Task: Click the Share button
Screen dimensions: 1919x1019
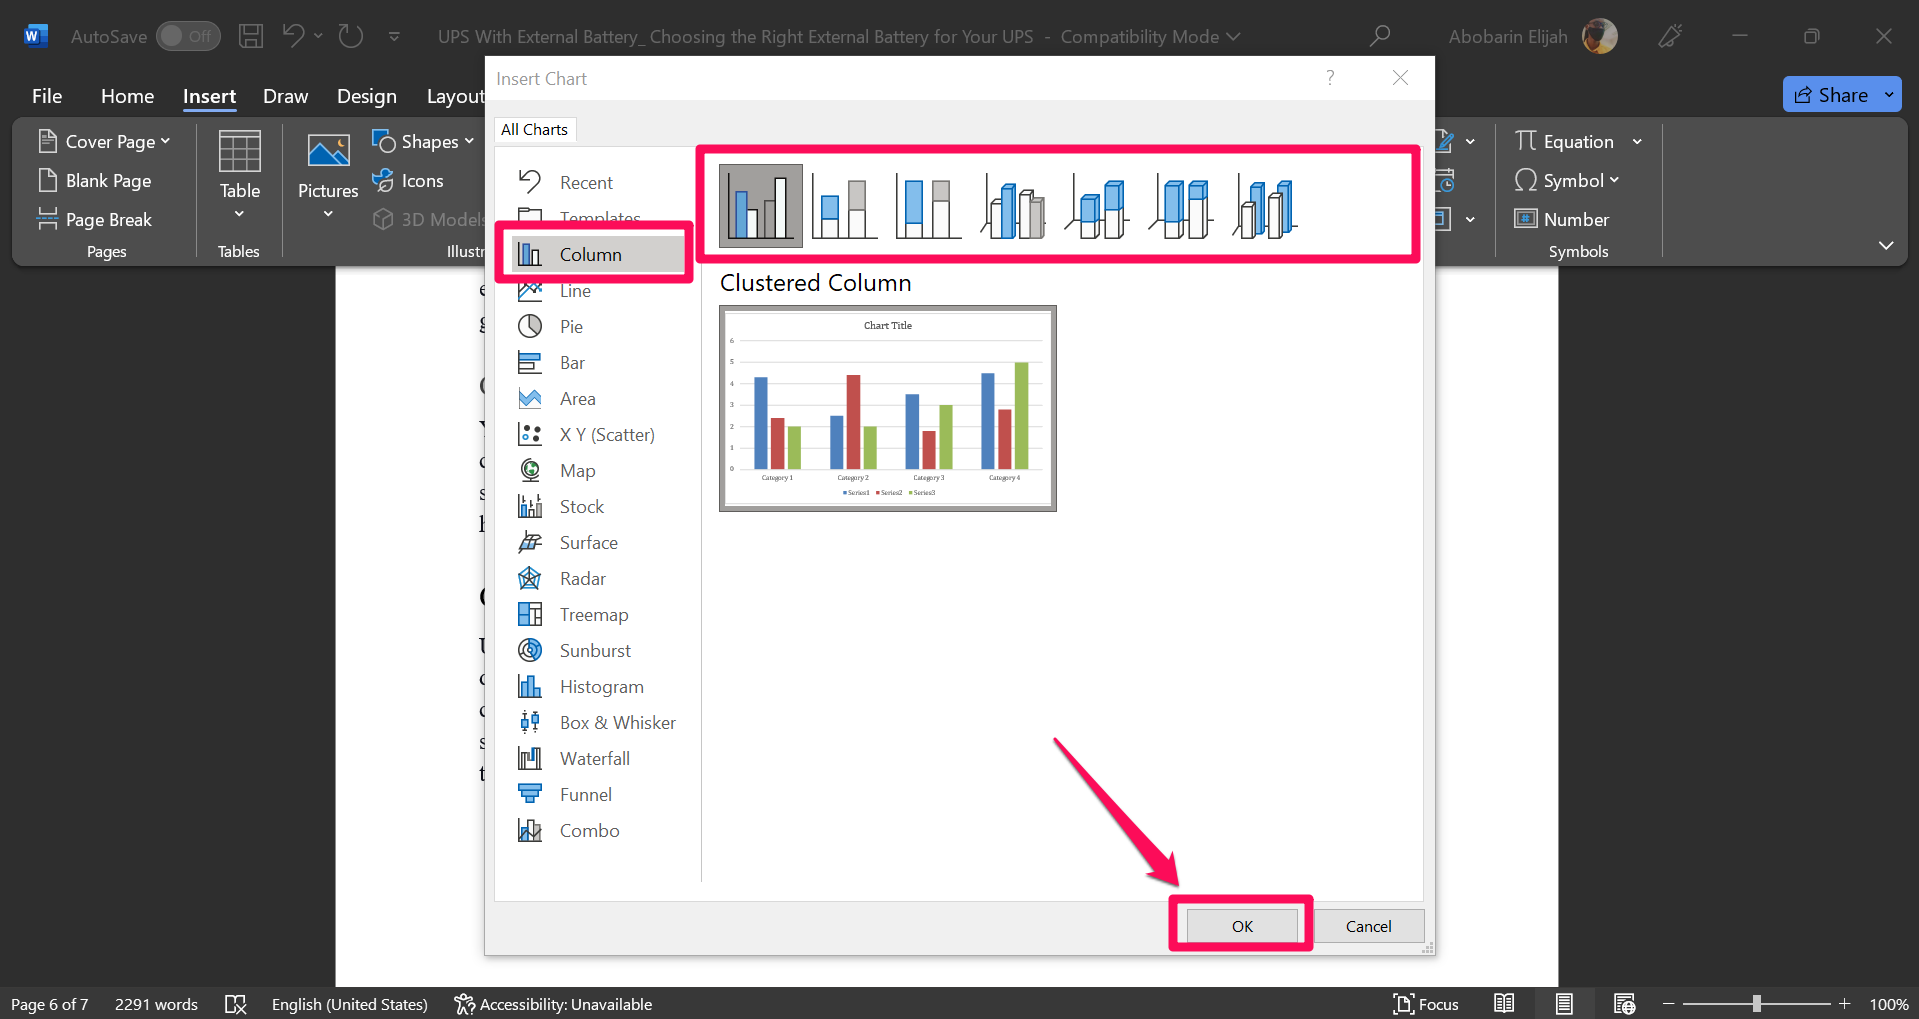Action: click(x=1840, y=94)
